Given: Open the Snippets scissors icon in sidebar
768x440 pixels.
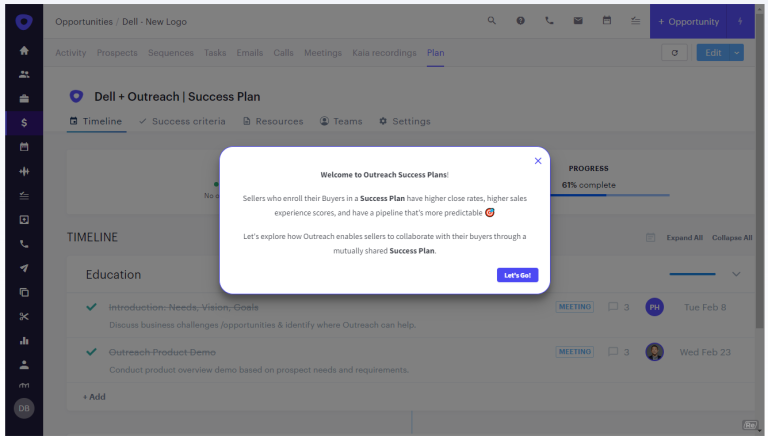Looking at the screenshot, I should click(24, 317).
